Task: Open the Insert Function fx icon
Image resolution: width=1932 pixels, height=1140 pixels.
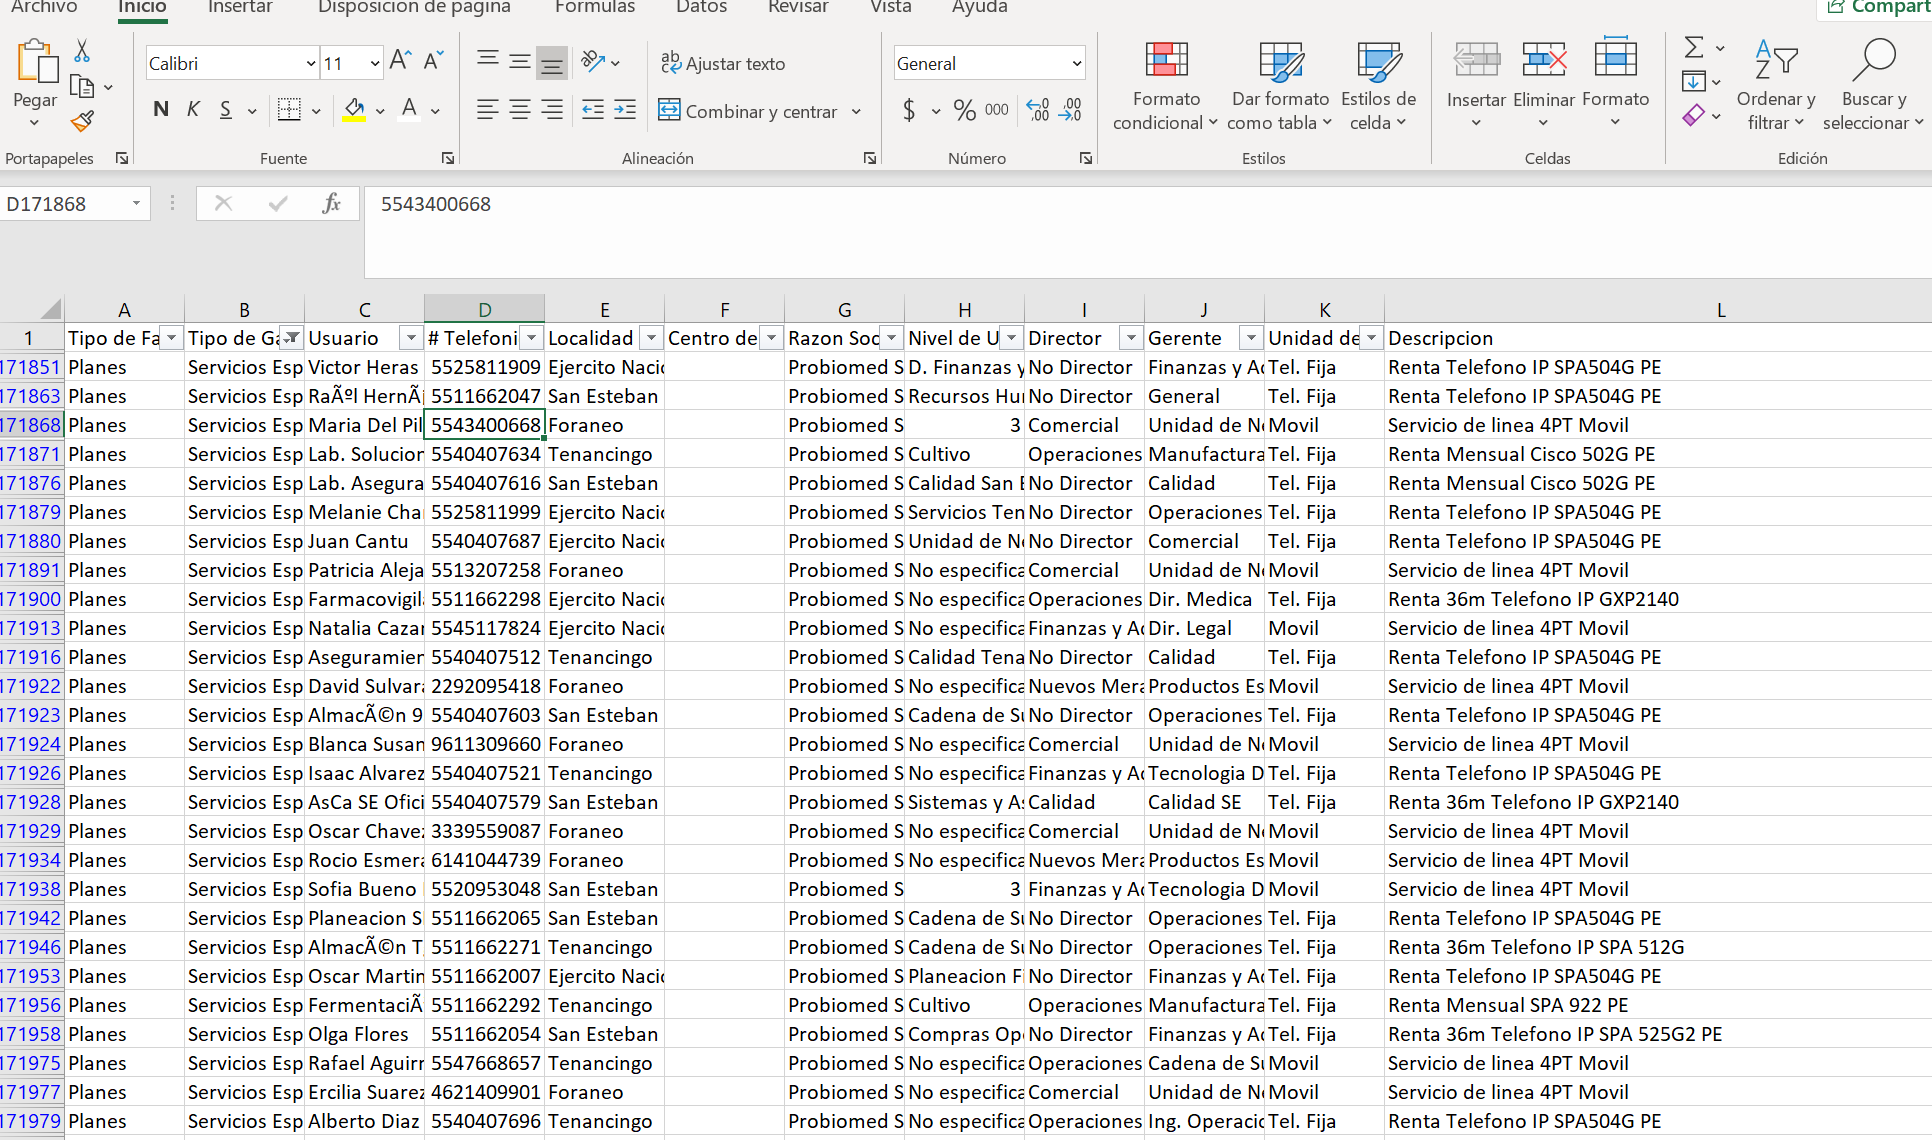Action: [x=331, y=204]
